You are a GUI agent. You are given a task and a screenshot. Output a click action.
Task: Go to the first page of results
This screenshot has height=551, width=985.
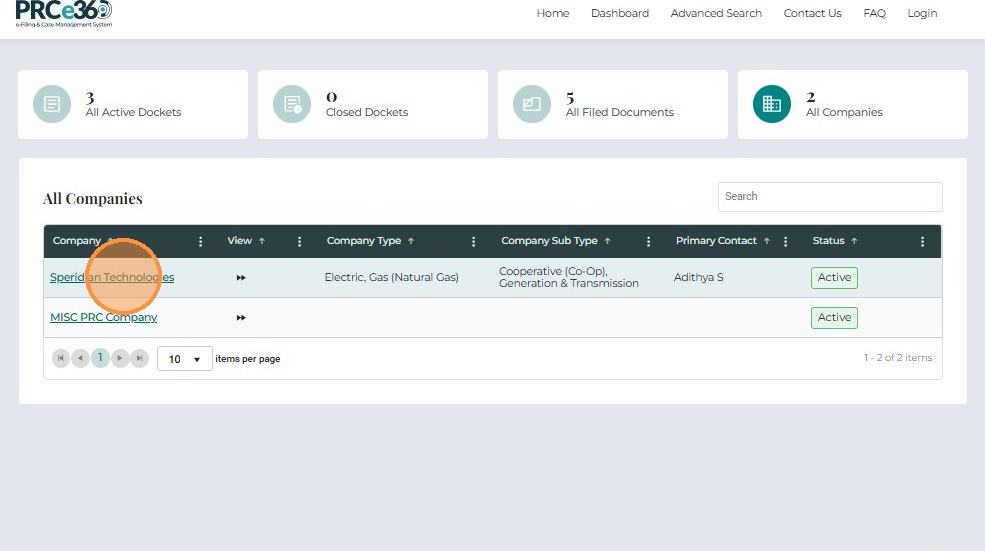tap(60, 358)
